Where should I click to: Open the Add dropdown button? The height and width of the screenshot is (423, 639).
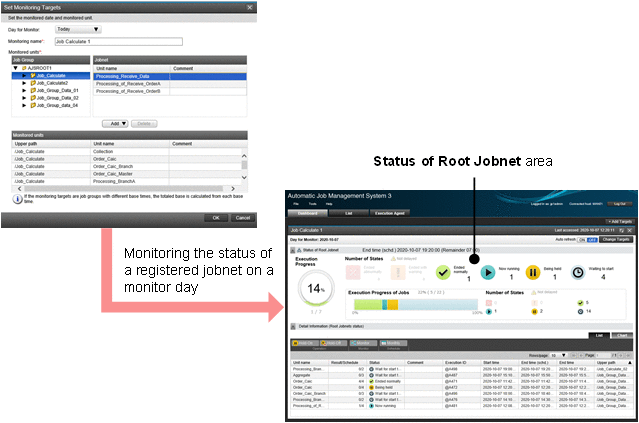click(115, 123)
